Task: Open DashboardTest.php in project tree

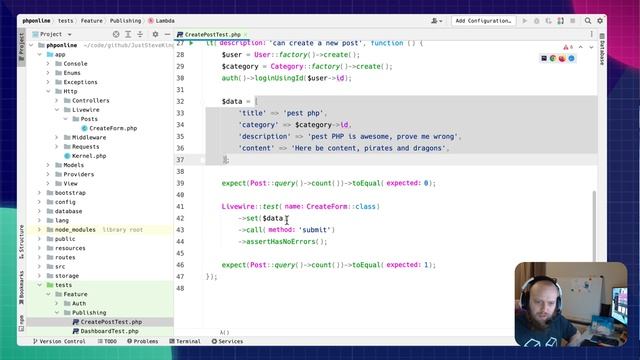Action: tap(105, 331)
